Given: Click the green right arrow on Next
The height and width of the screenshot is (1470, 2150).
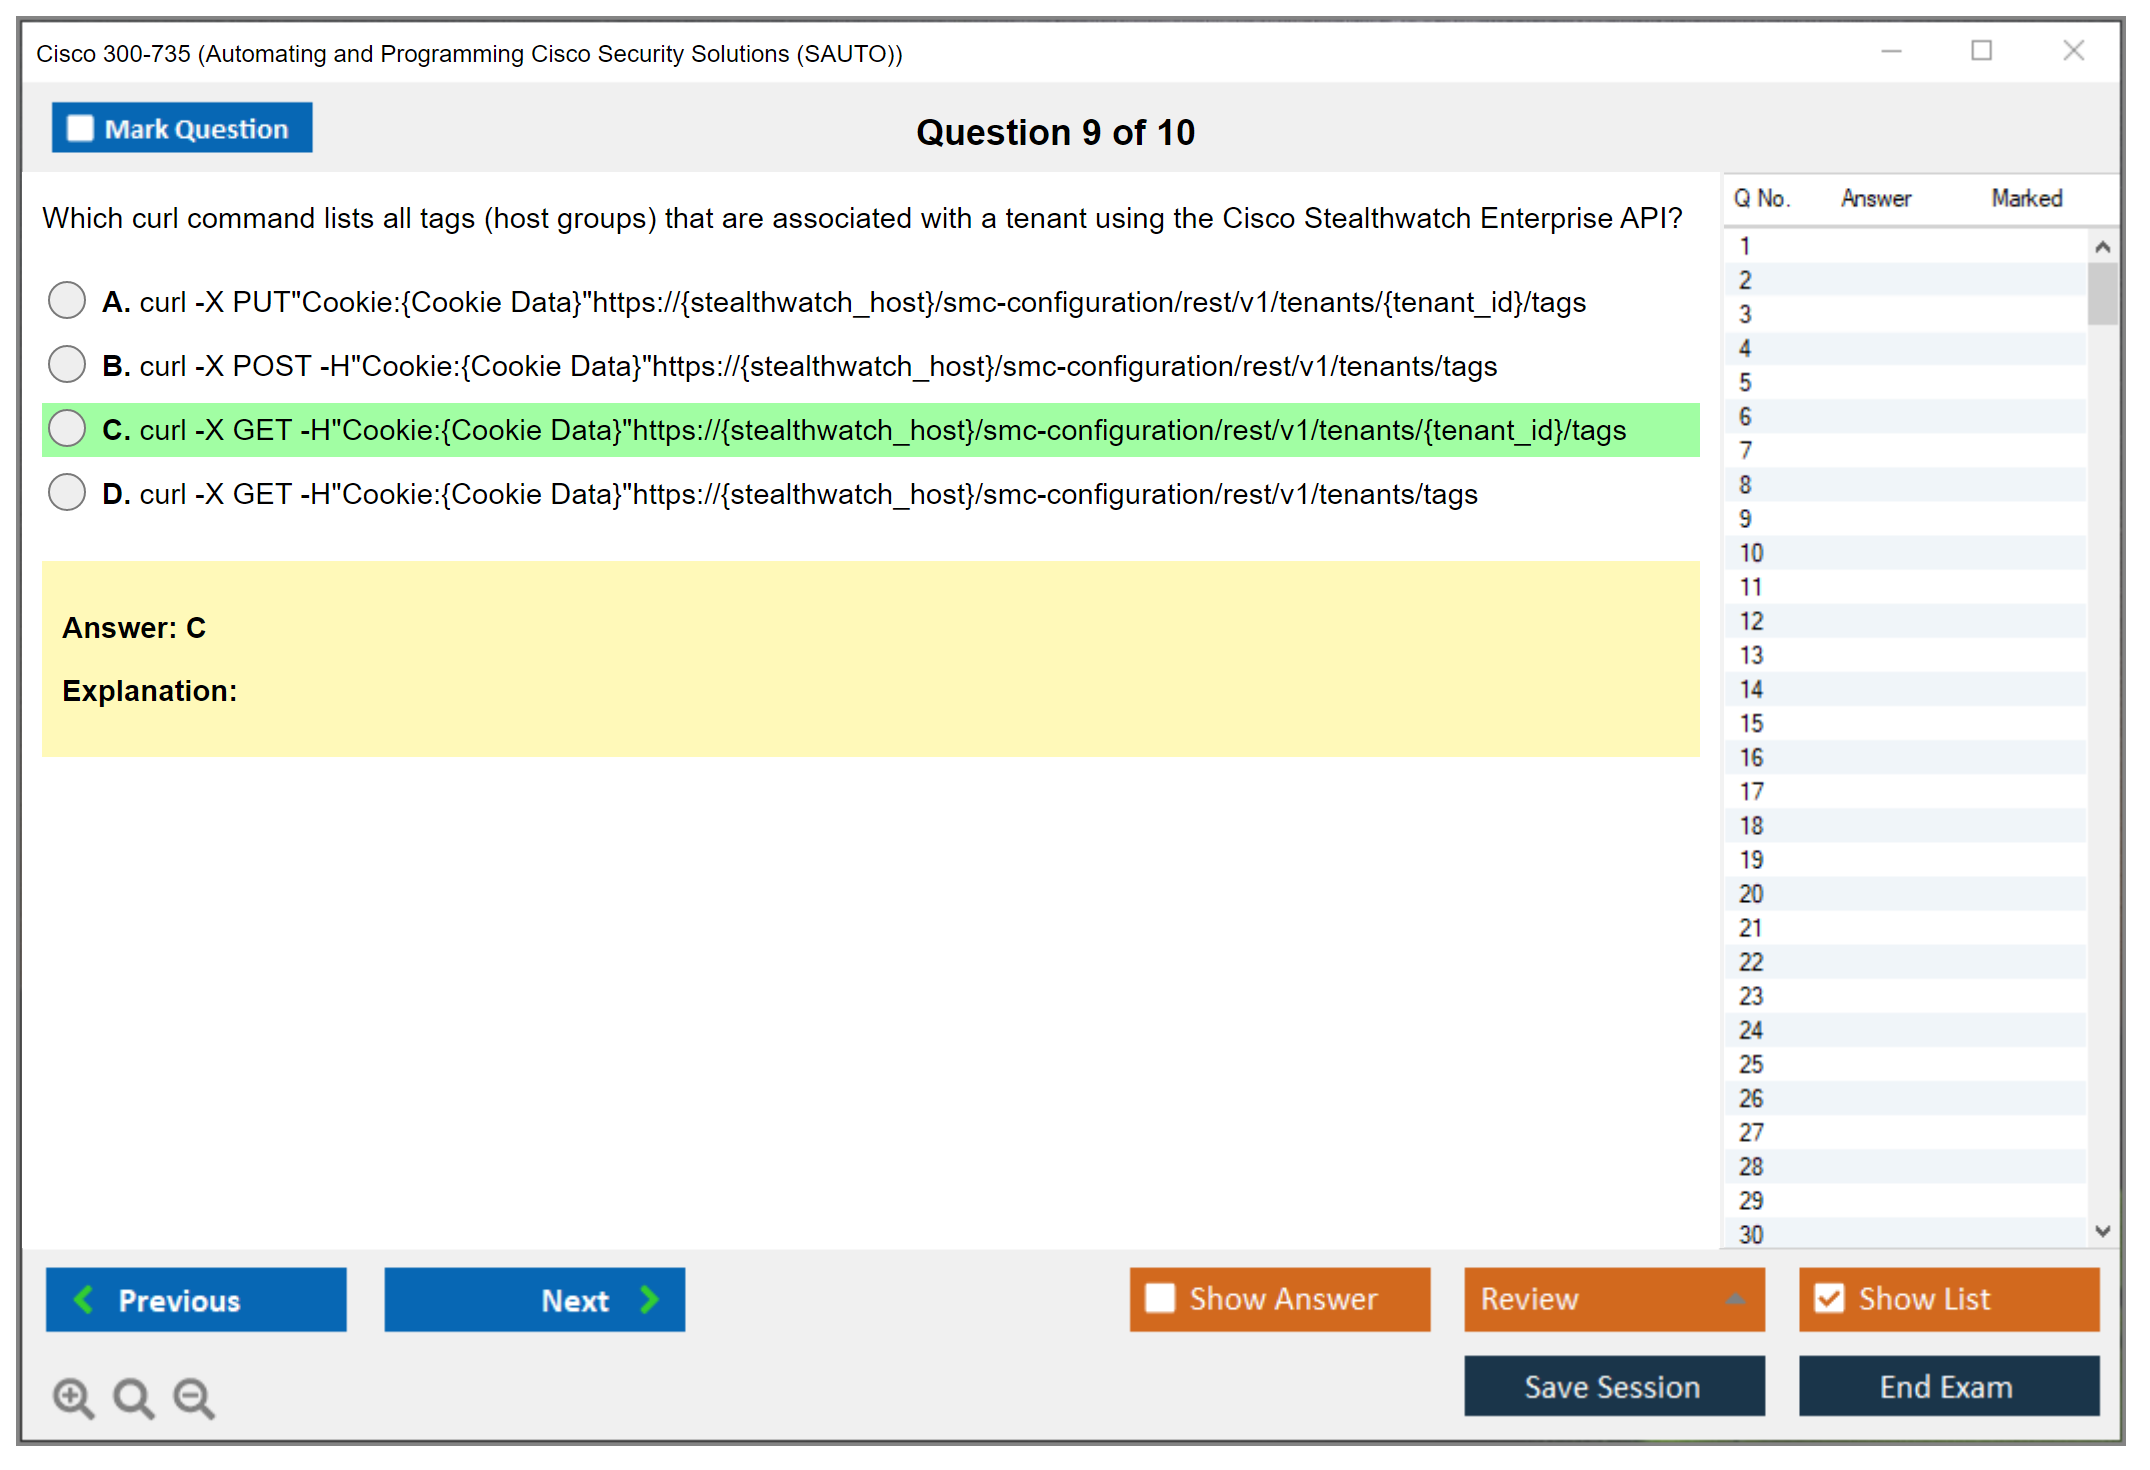Looking at the screenshot, I should (x=649, y=1299).
